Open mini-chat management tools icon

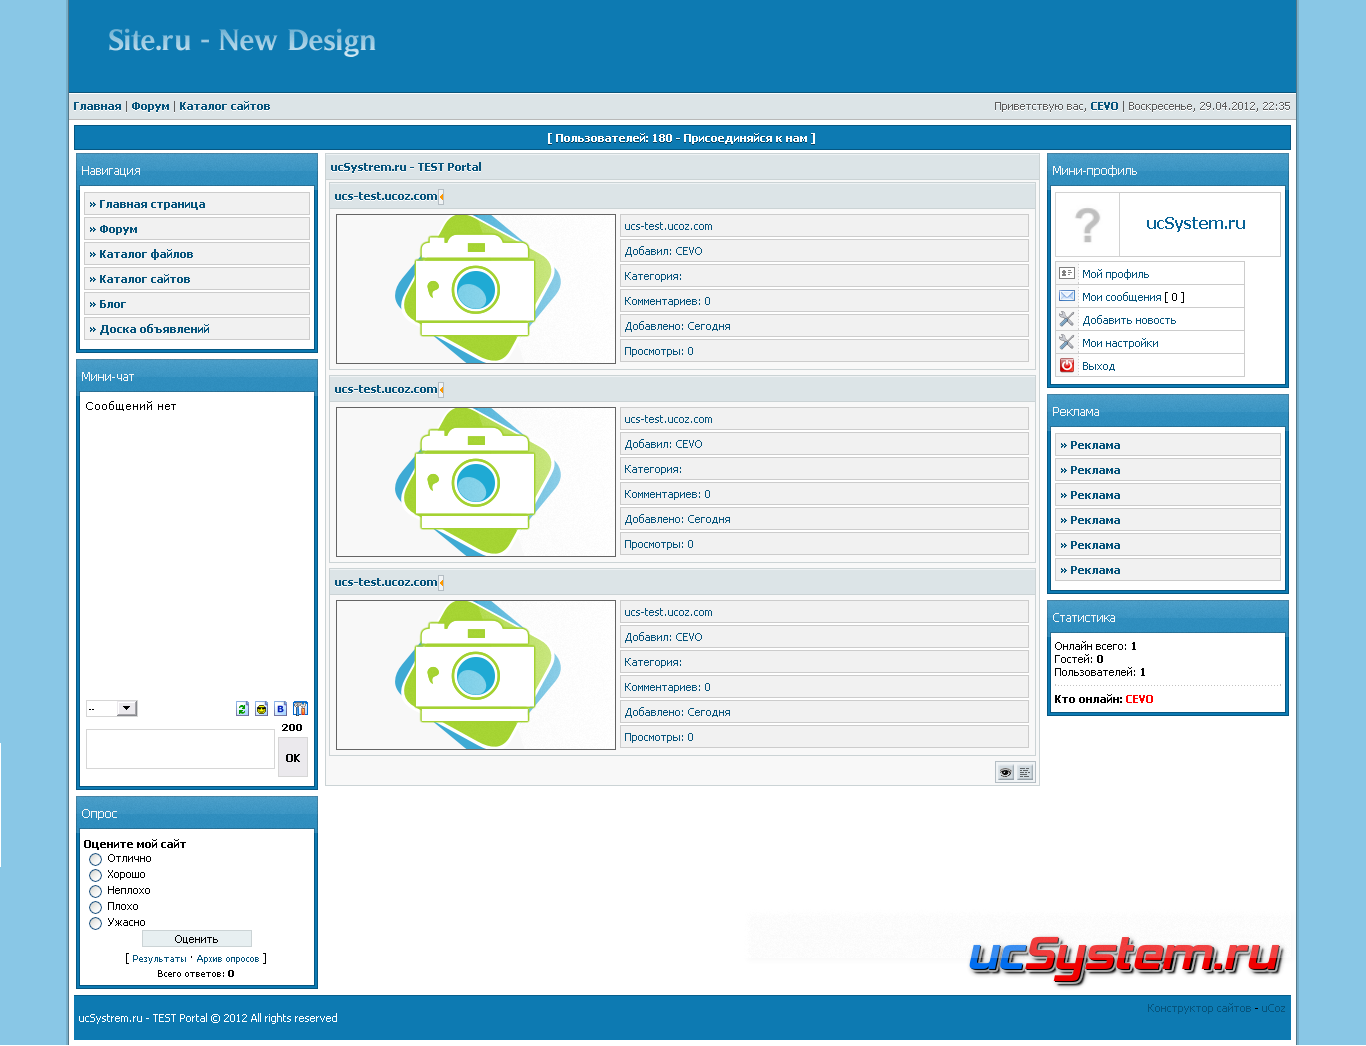pos(300,709)
